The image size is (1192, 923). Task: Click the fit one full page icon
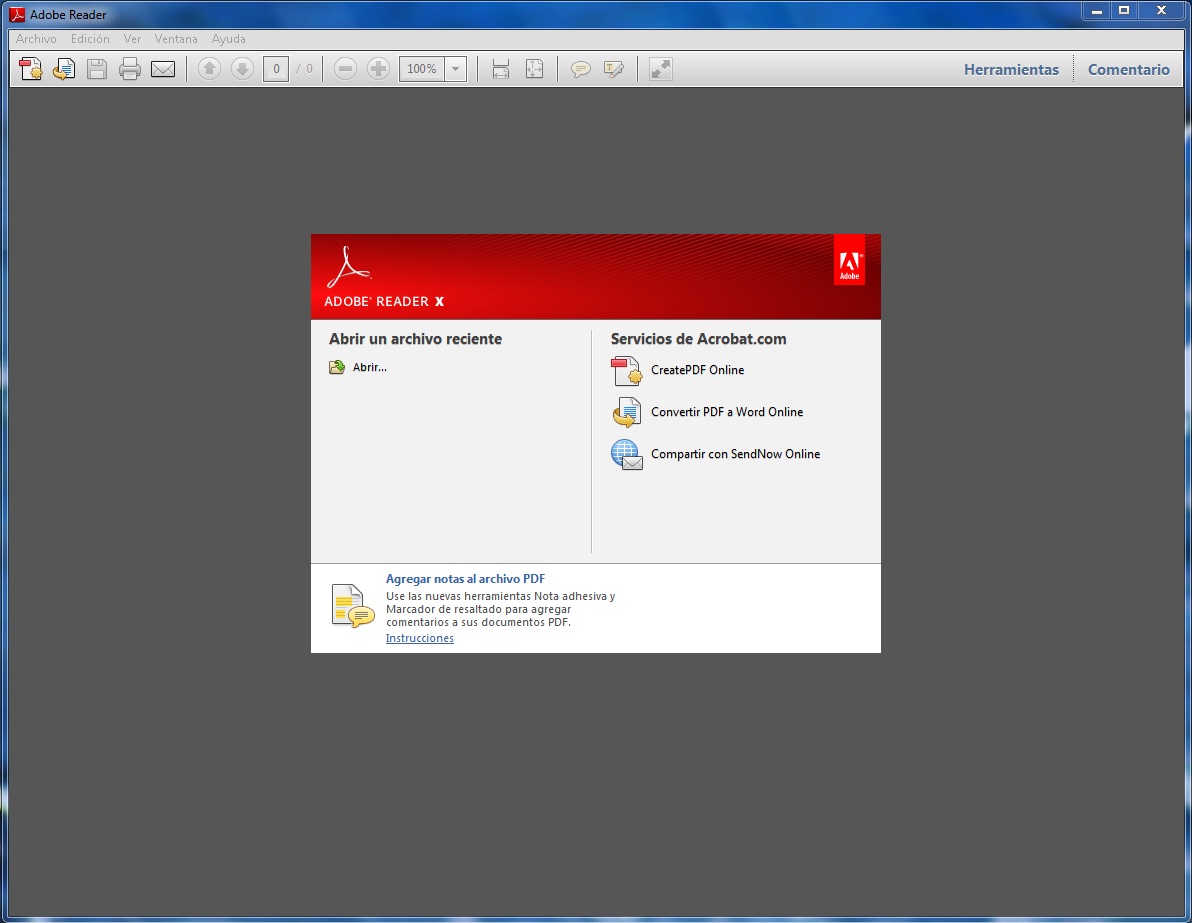tap(534, 69)
